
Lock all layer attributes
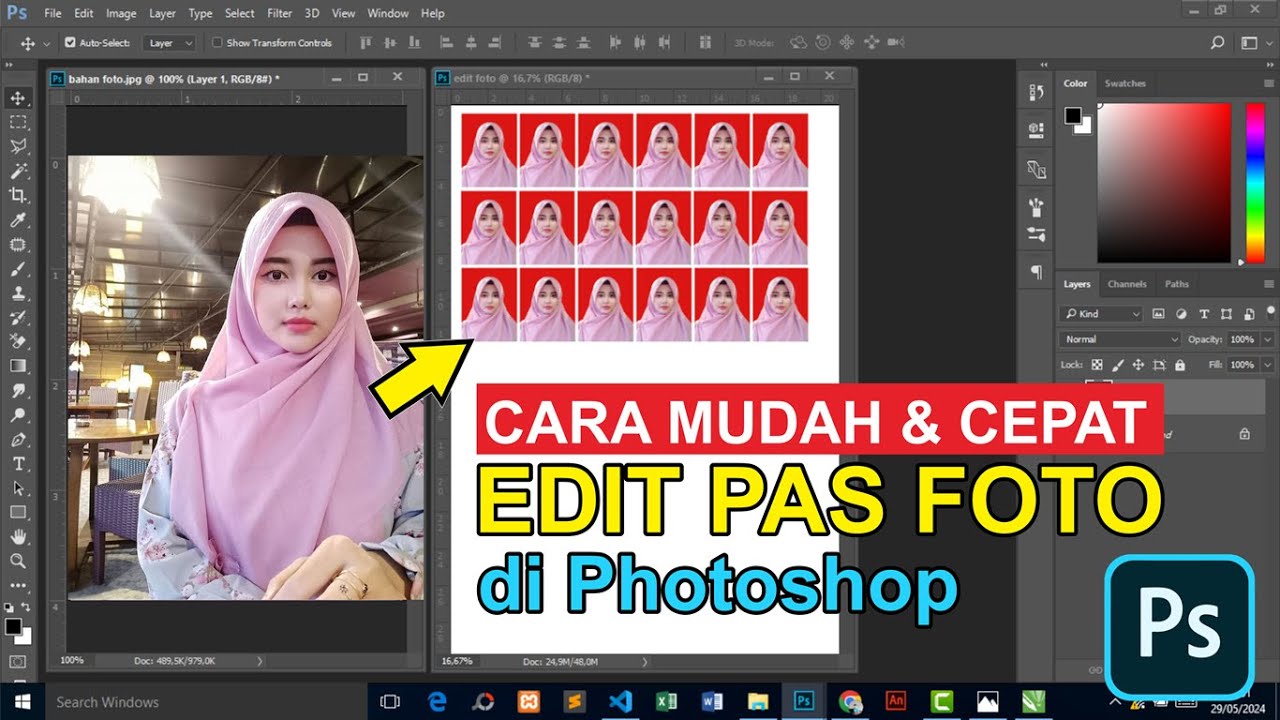click(1180, 365)
